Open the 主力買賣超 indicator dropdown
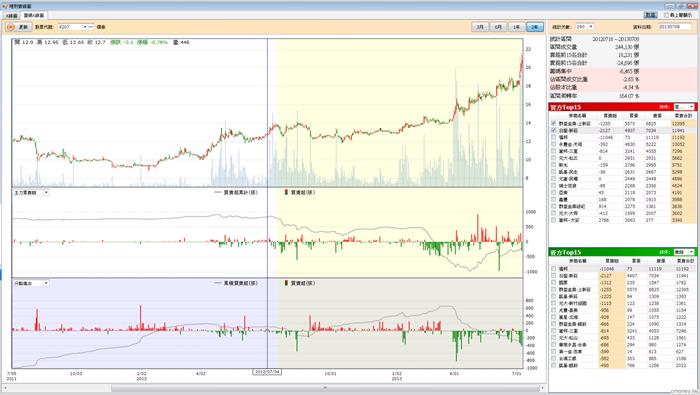The width and height of the screenshot is (700, 395). (x=46, y=192)
